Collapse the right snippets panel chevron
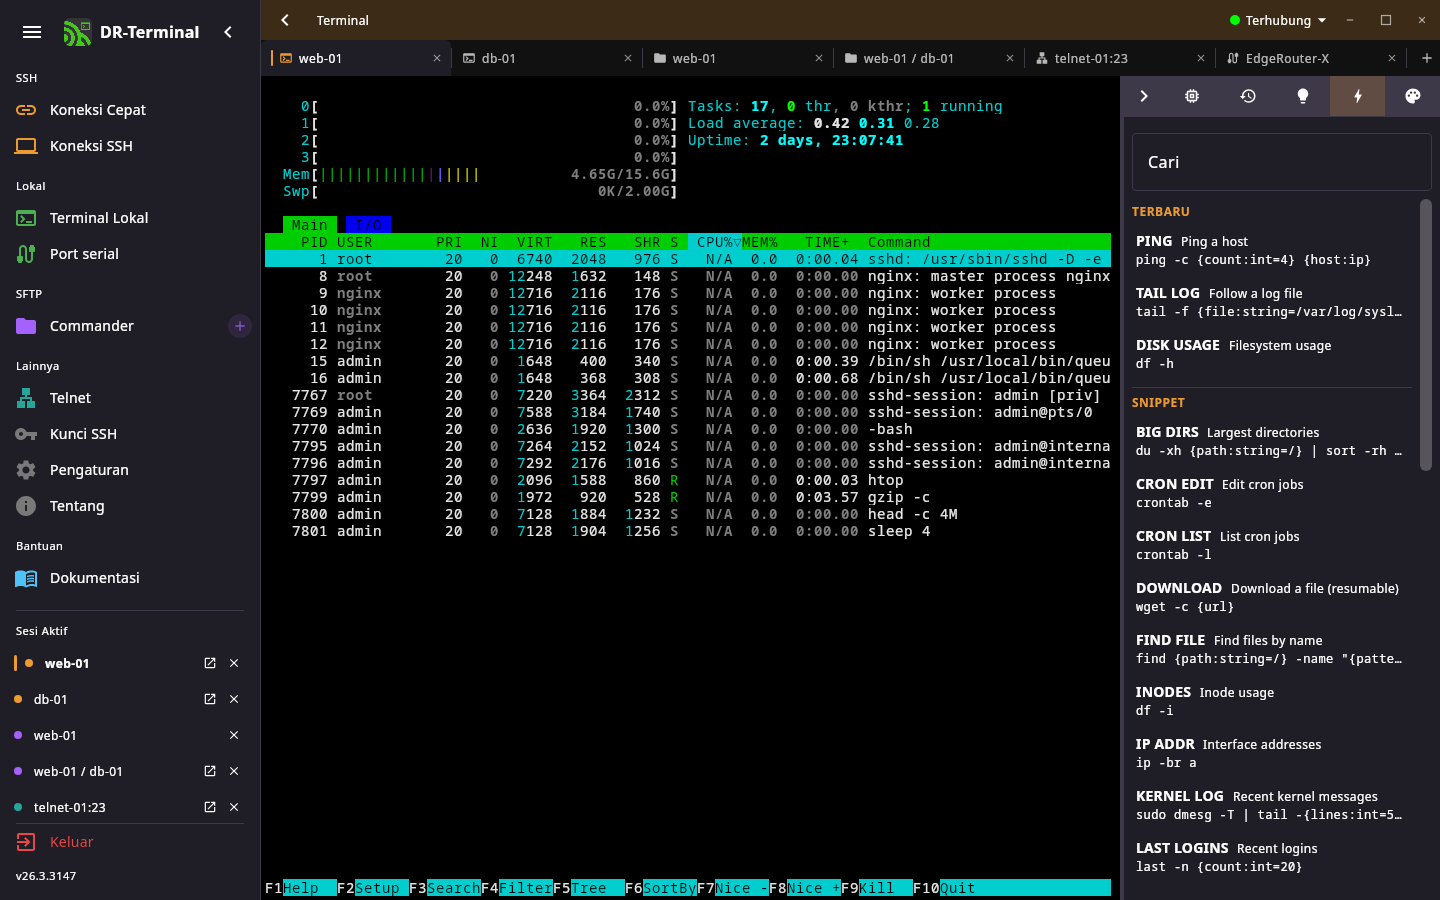Image resolution: width=1440 pixels, height=900 pixels. 1144,96
